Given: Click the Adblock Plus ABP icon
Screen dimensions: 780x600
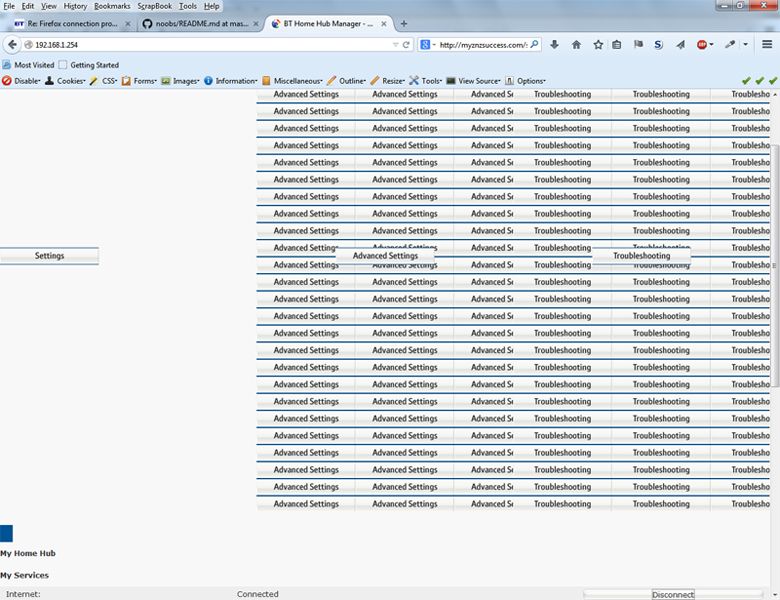Looking at the screenshot, I should (x=704, y=44).
